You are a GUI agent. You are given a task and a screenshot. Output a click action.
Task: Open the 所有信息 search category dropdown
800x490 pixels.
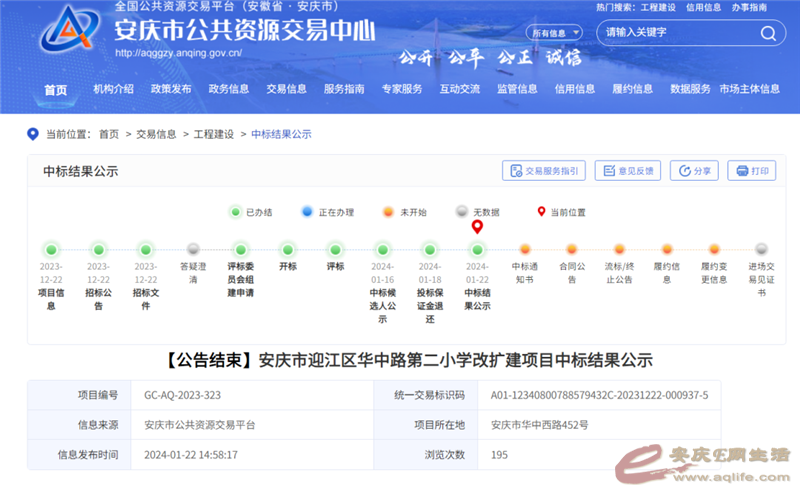click(x=555, y=33)
